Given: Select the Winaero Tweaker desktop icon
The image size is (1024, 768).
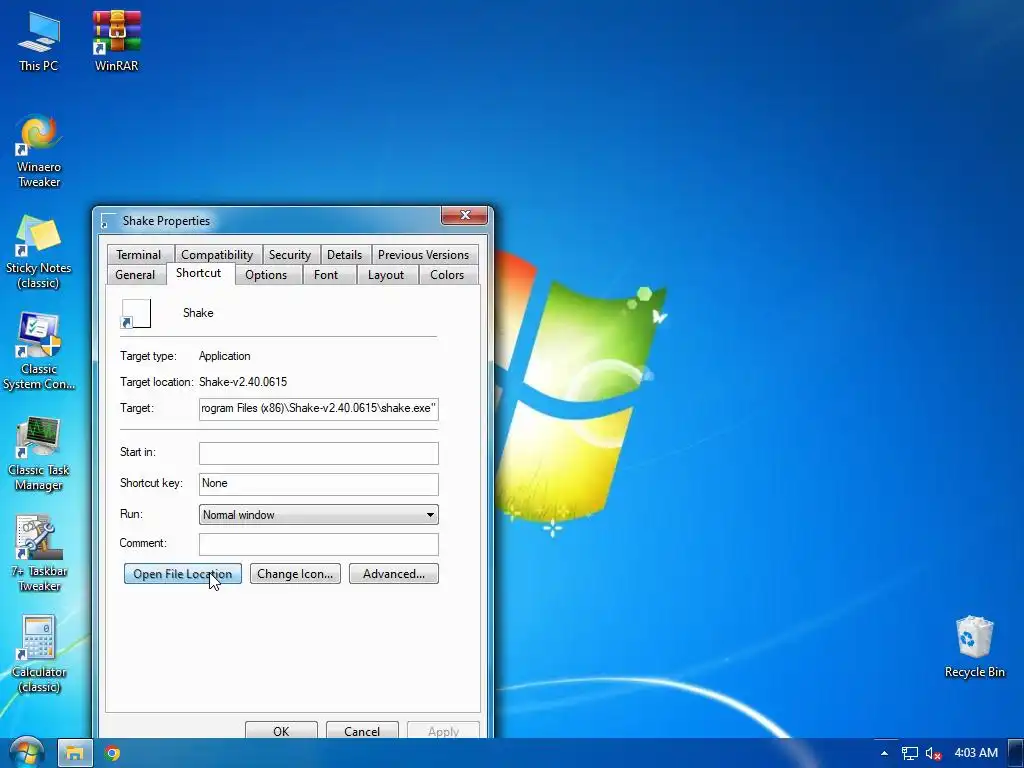Looking at the screenshot, I should [x=39, y=152].
